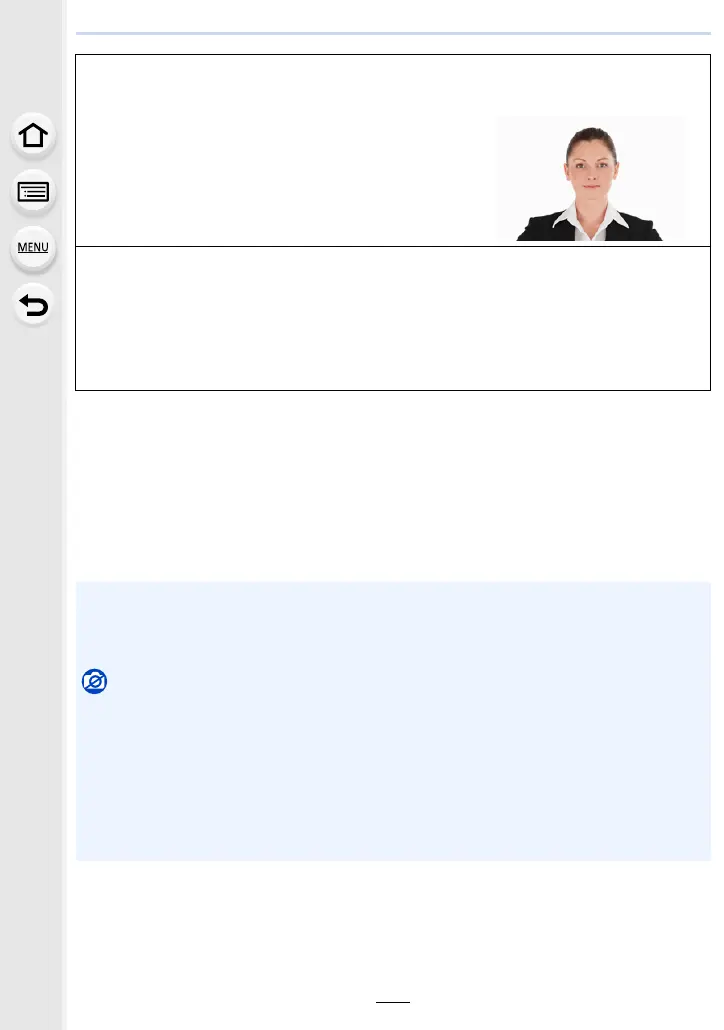Click the blue not-available camera icon
724x1030 pixels.
(x=95, y=681)
